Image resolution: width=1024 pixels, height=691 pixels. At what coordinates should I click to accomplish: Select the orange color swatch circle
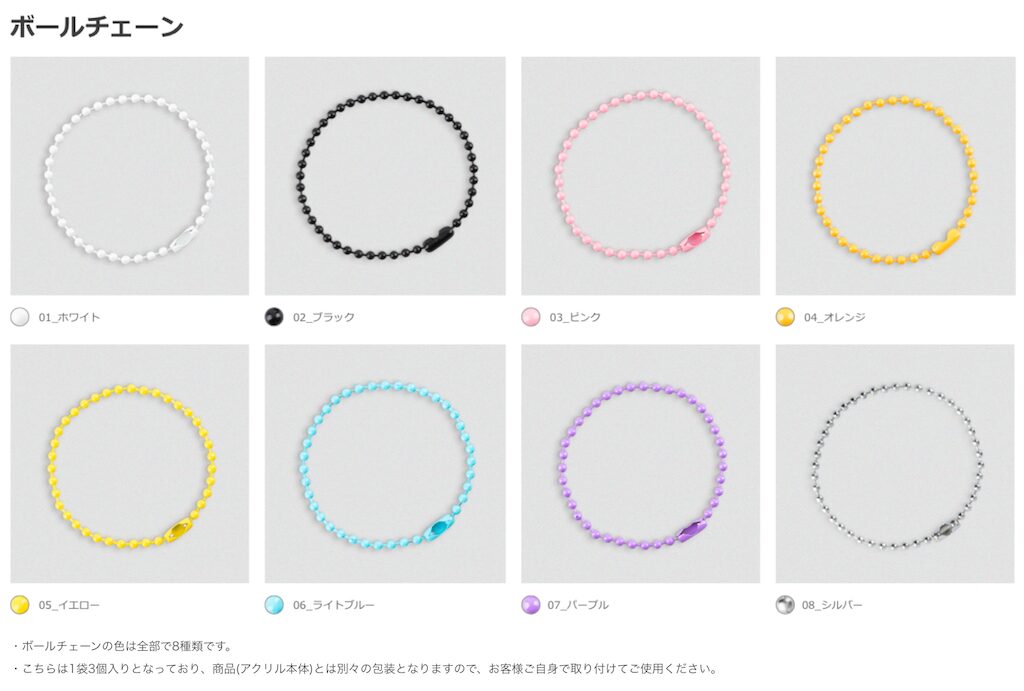(785, 317)
